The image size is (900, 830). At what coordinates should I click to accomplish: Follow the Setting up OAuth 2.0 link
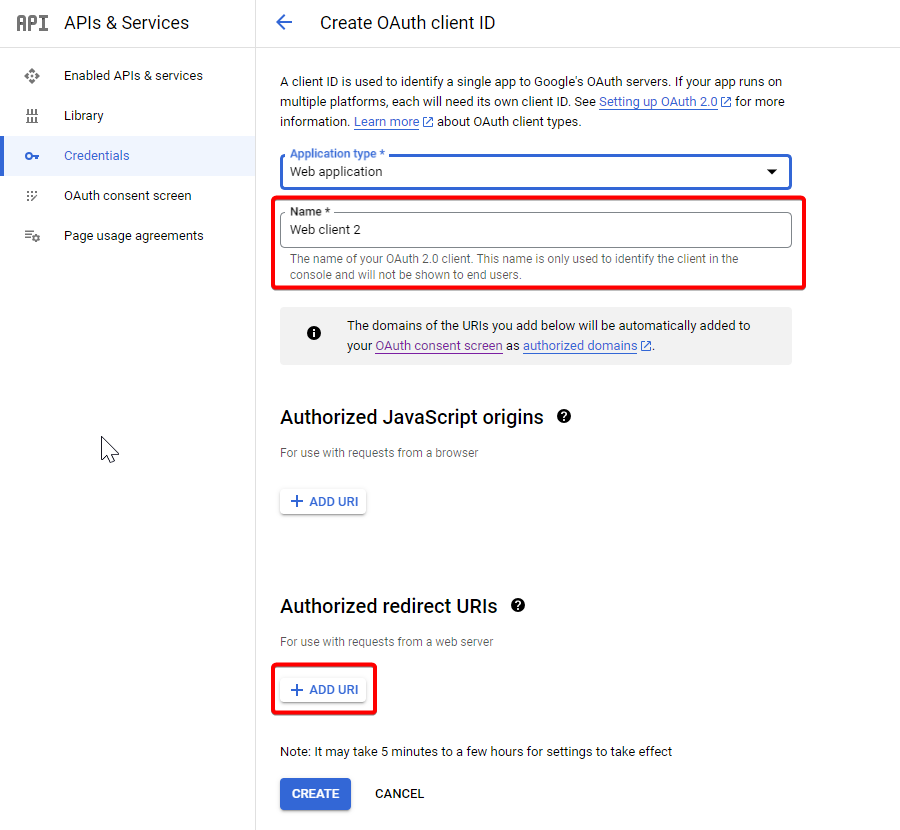[658, 102]
